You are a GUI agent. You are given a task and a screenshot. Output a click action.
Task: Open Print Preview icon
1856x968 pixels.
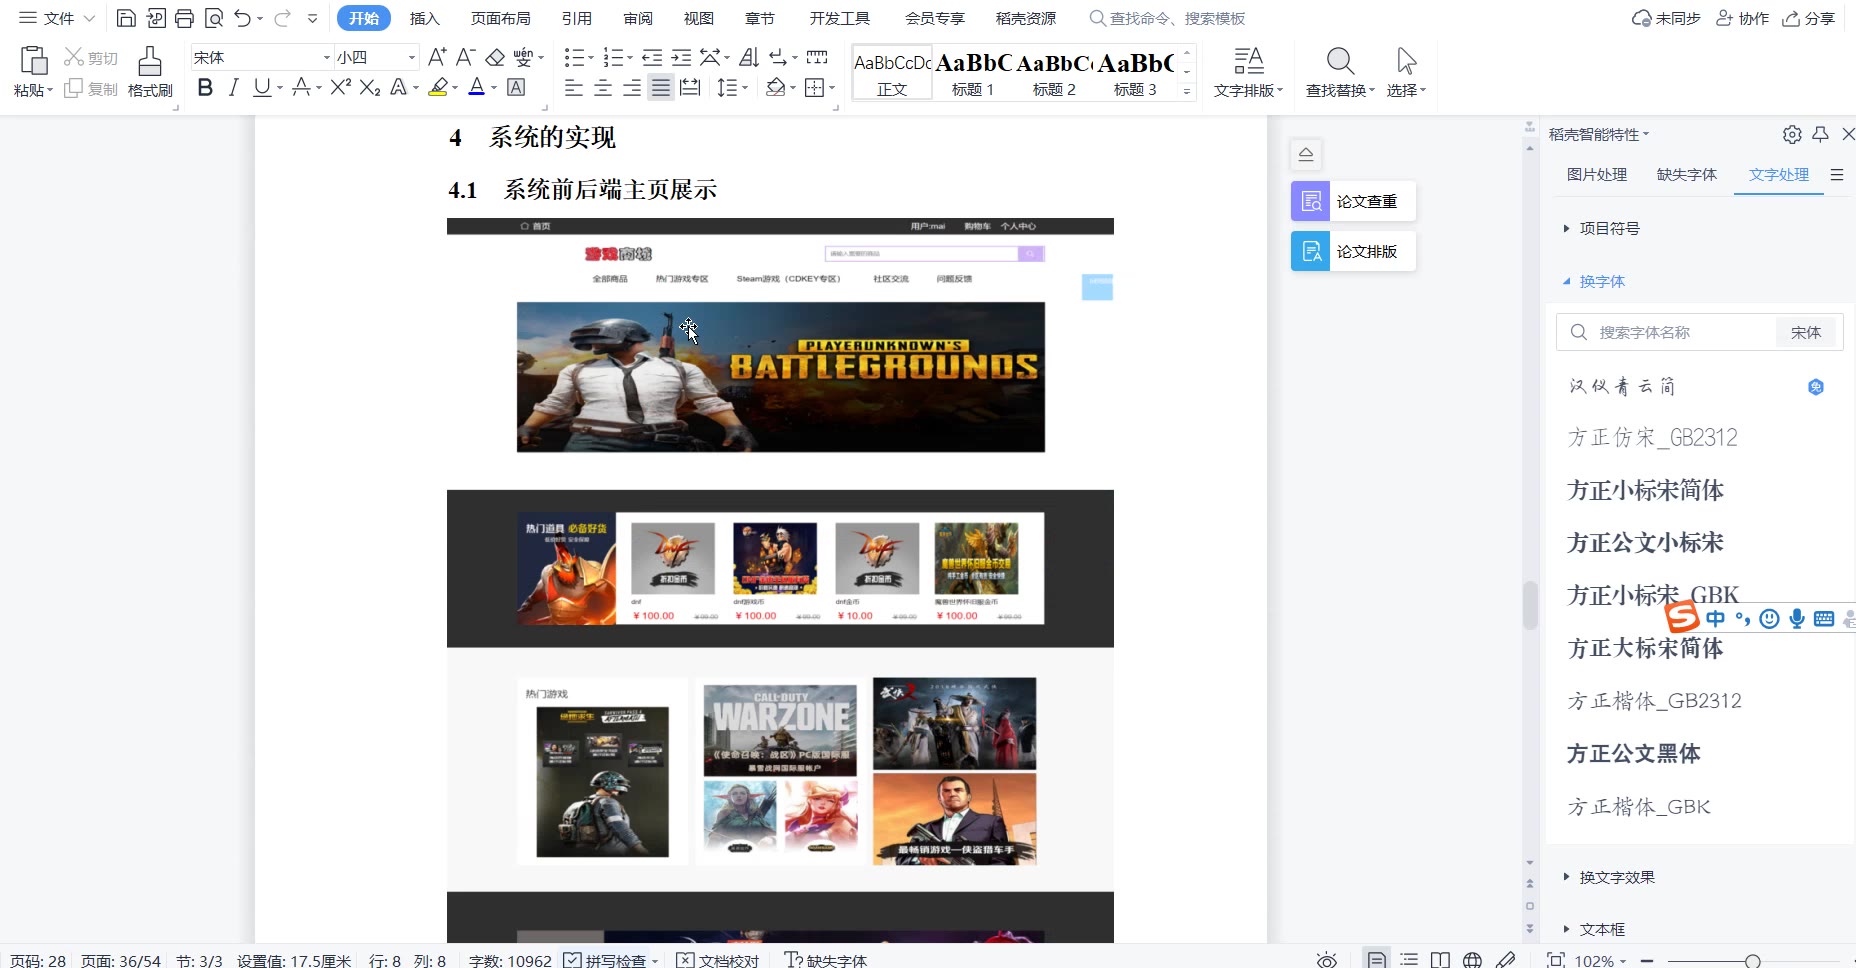coord(213,18)
